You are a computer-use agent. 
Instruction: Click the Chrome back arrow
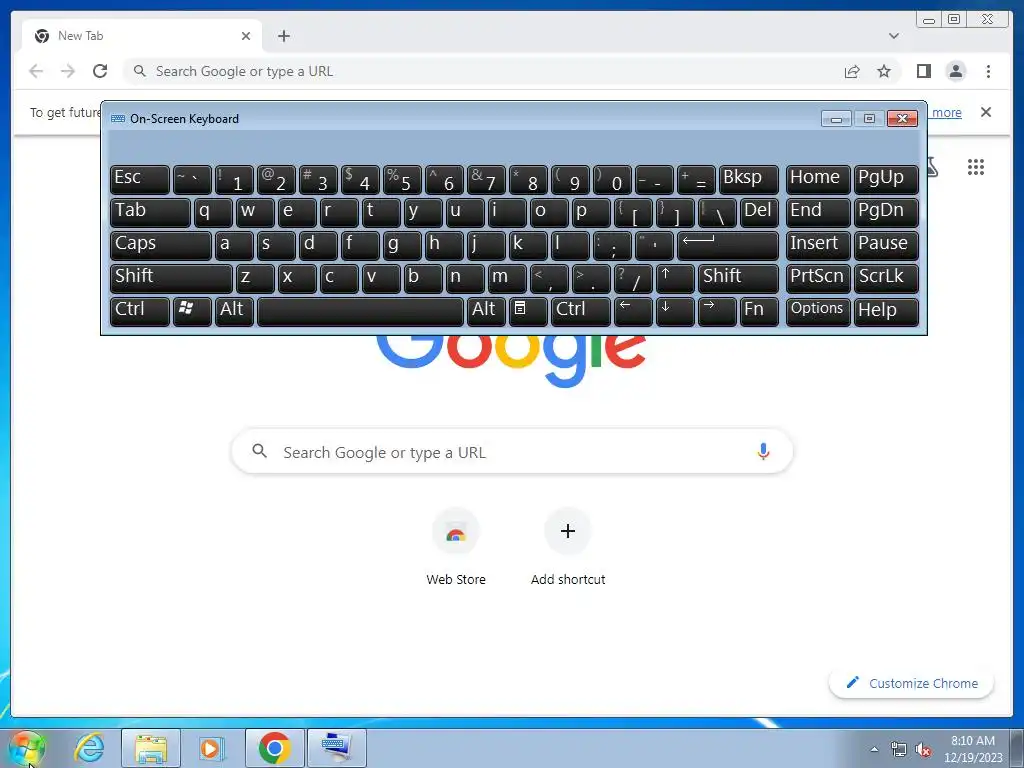tap(36, 71)
